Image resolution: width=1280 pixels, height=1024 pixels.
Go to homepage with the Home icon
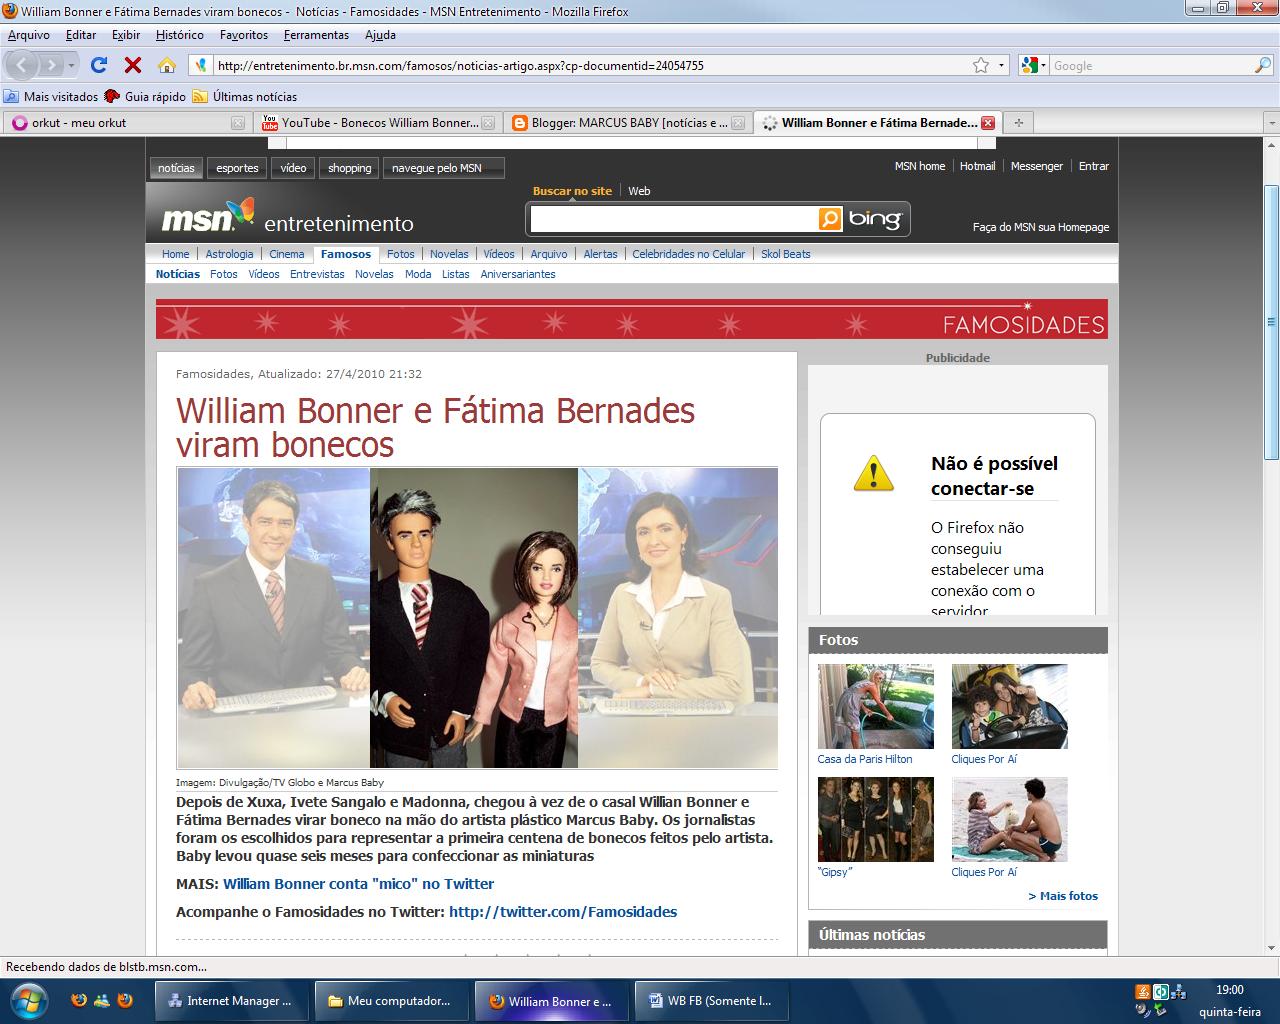(x=166, y=65)
